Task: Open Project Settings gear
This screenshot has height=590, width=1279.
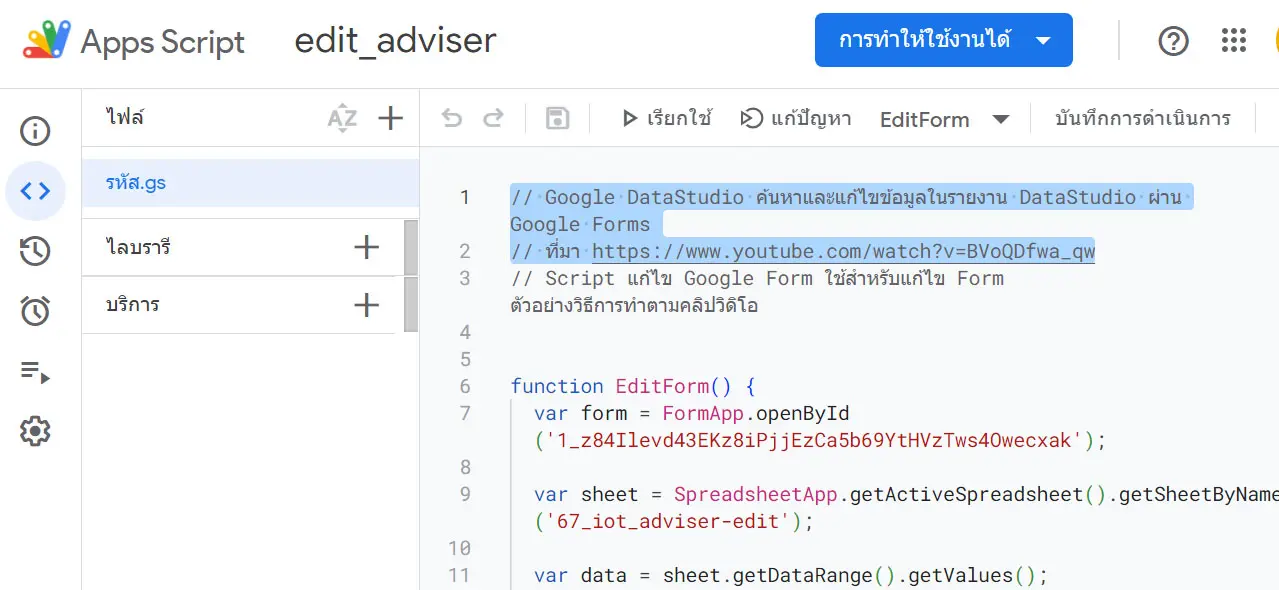Action: click(36, 430)
